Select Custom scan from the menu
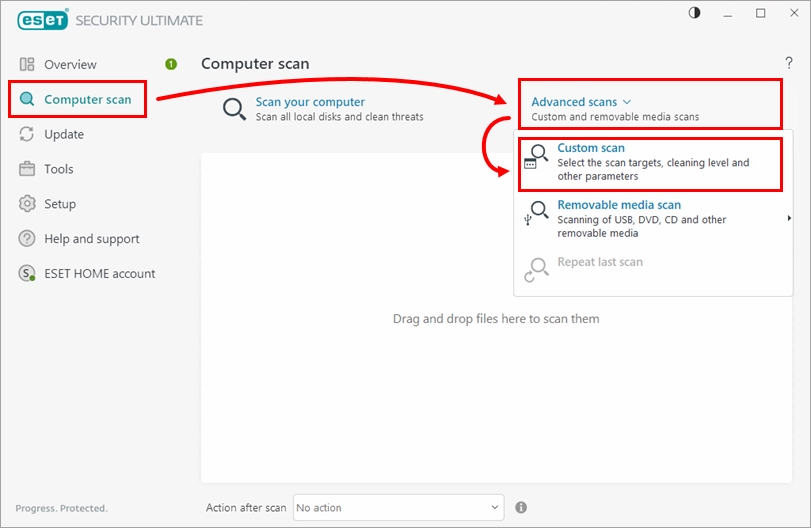 pyautogui.click(x=591, y=148)
